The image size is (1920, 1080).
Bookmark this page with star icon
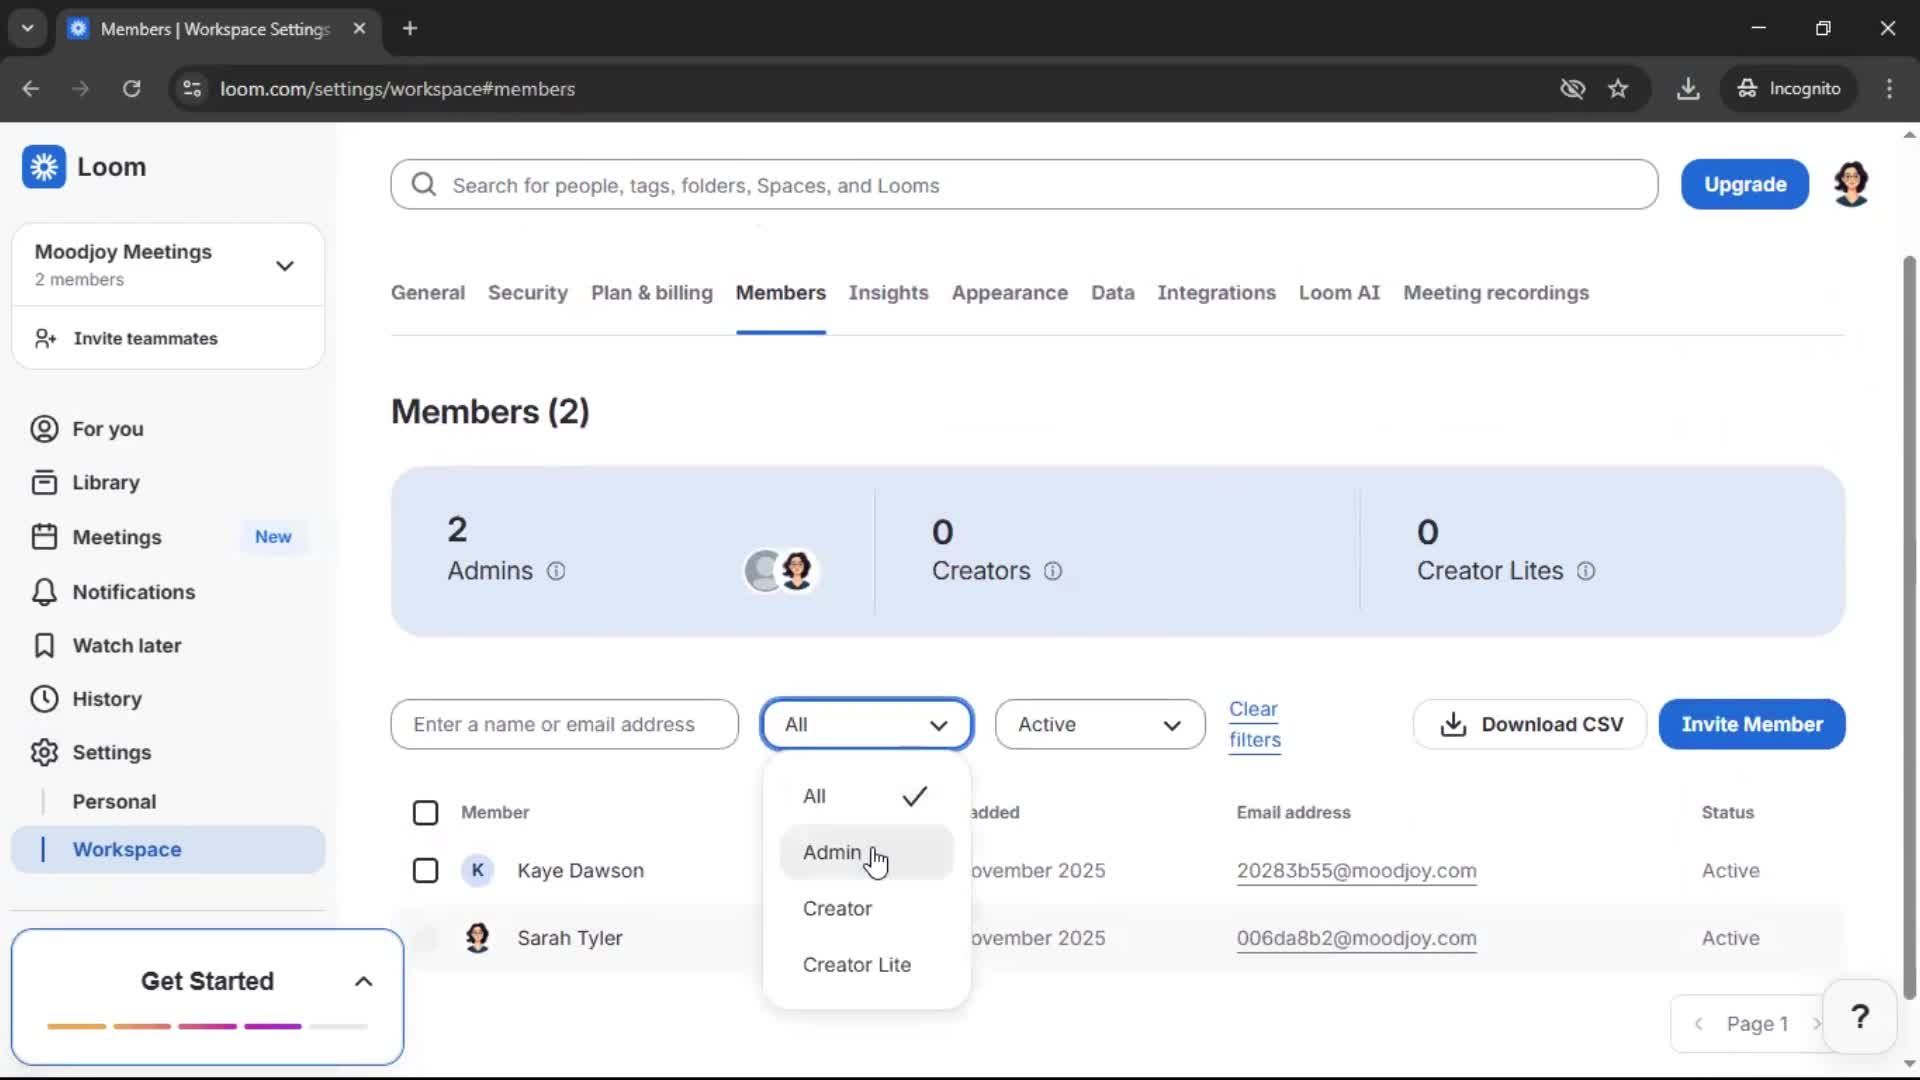1618,89
